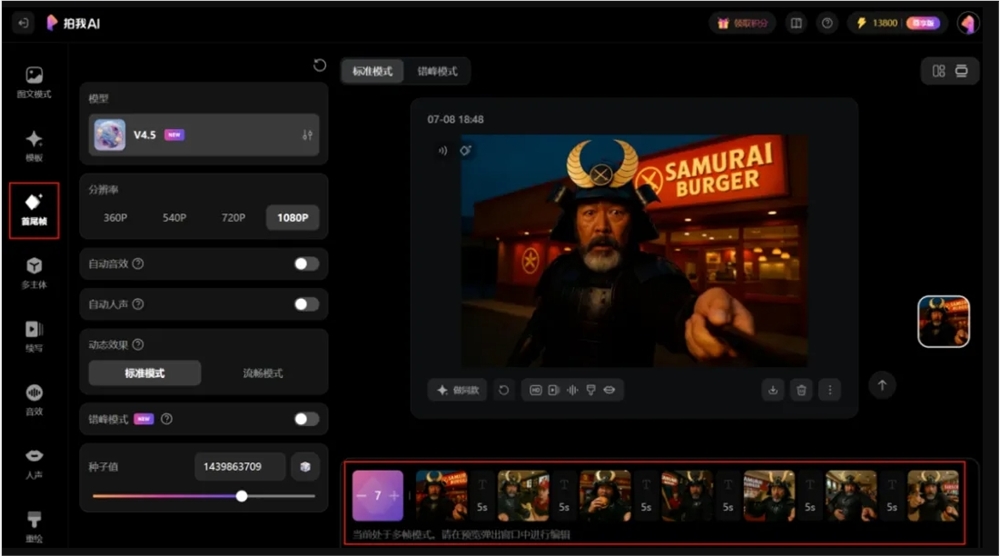Viewport: 1000px width, 556px height.
Task: Switch to the 错峰模式 tab at top
Action: (x=437, y=72)
